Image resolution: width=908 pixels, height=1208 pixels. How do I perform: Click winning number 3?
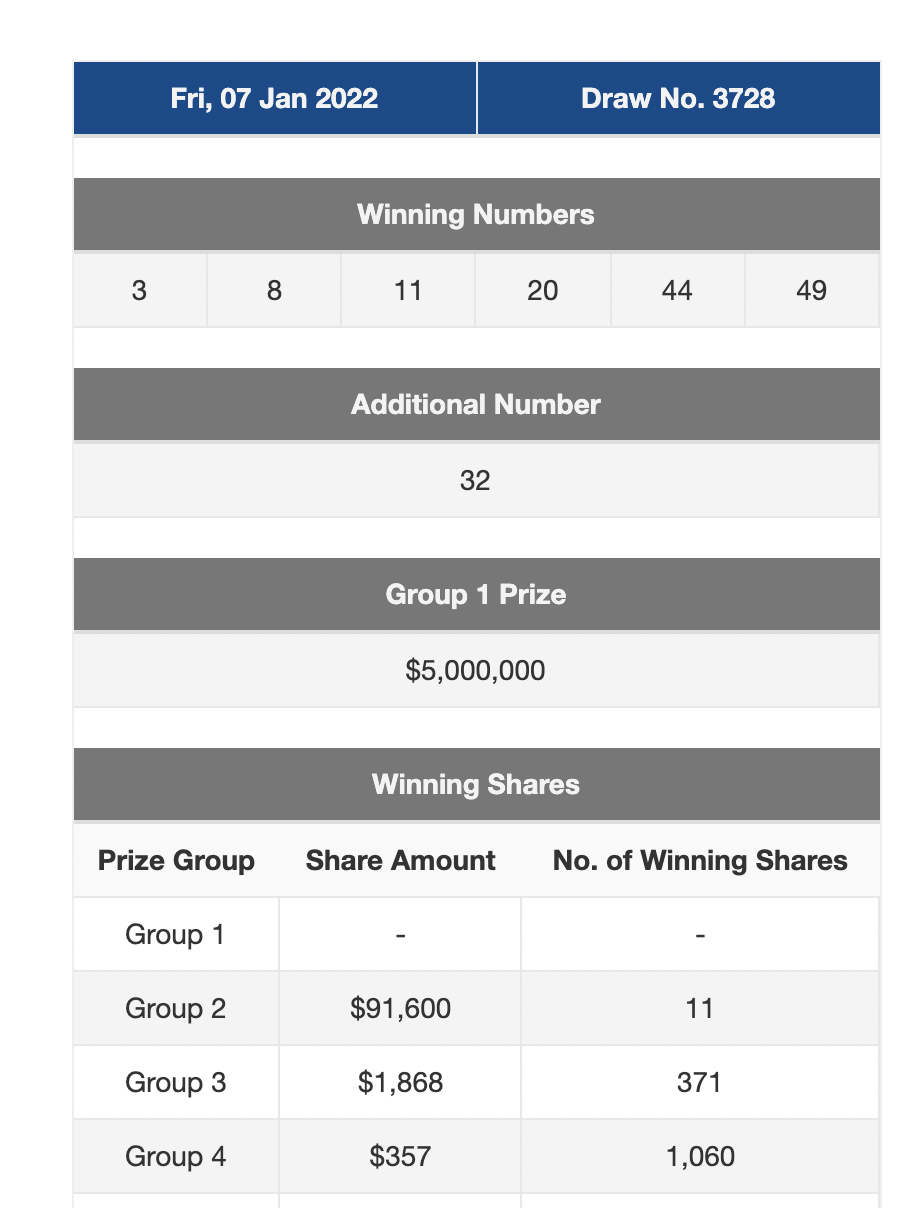tap(139, 290)
